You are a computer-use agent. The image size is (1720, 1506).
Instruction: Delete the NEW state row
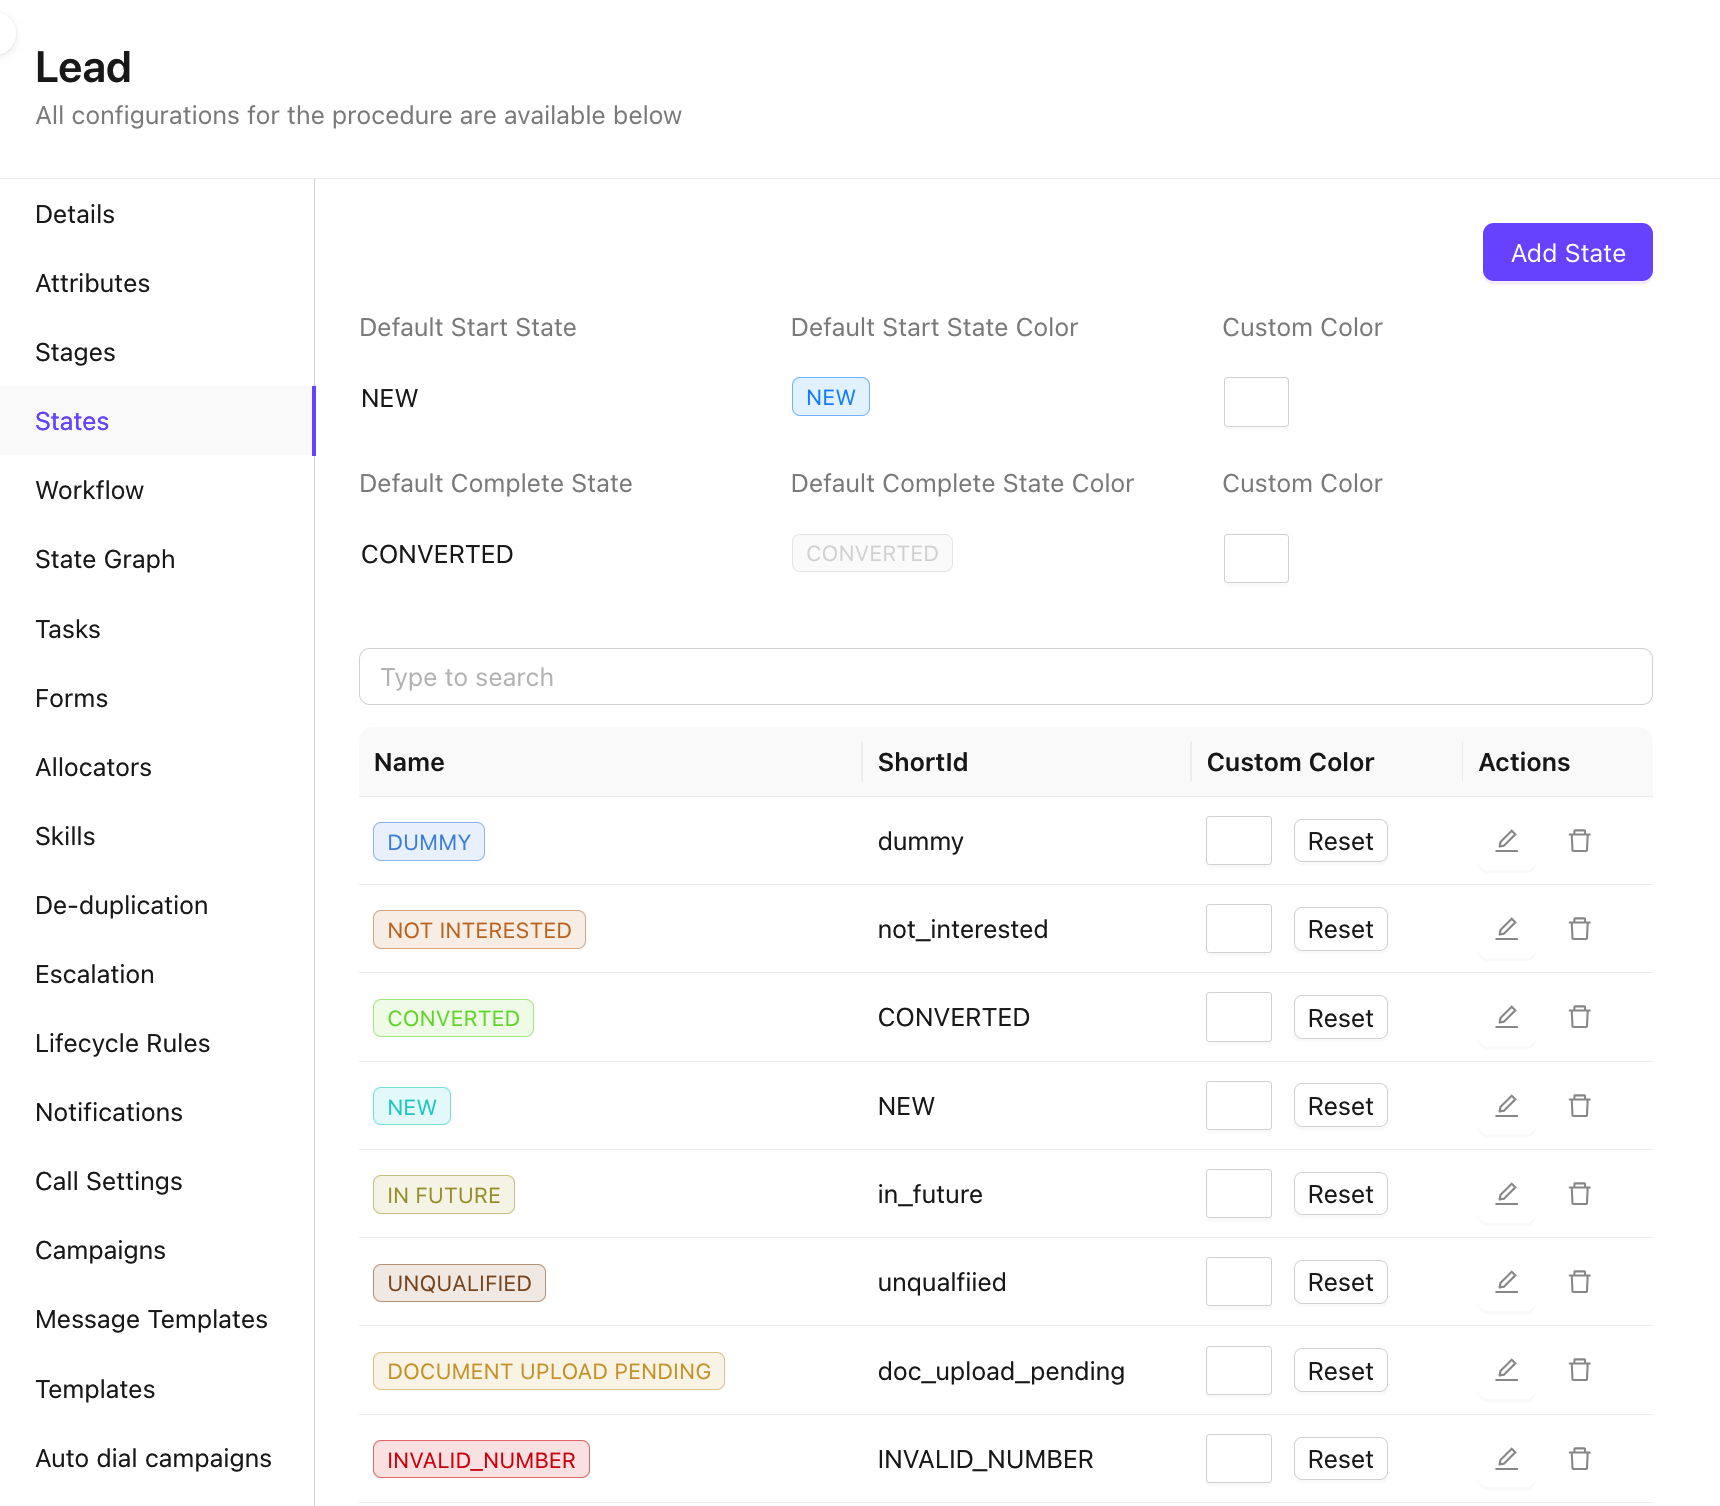1579,1106
